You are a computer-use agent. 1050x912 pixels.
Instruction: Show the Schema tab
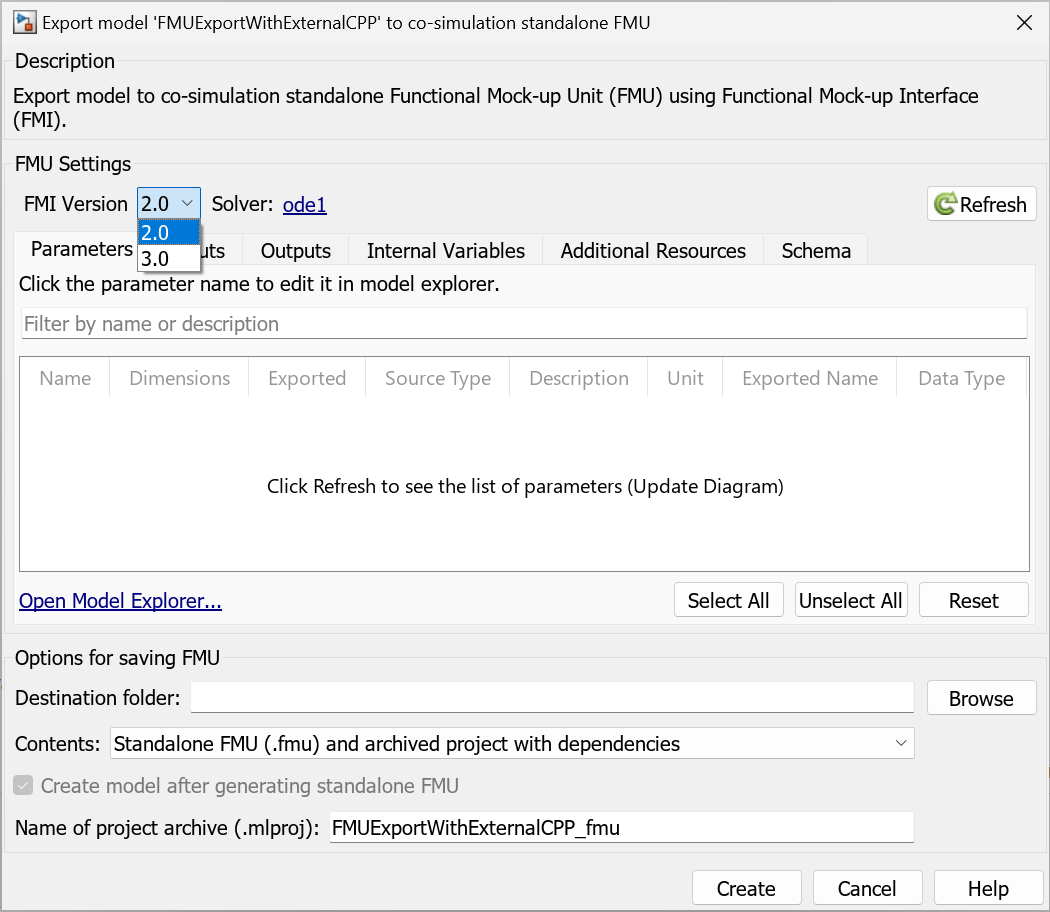(816, 250)
